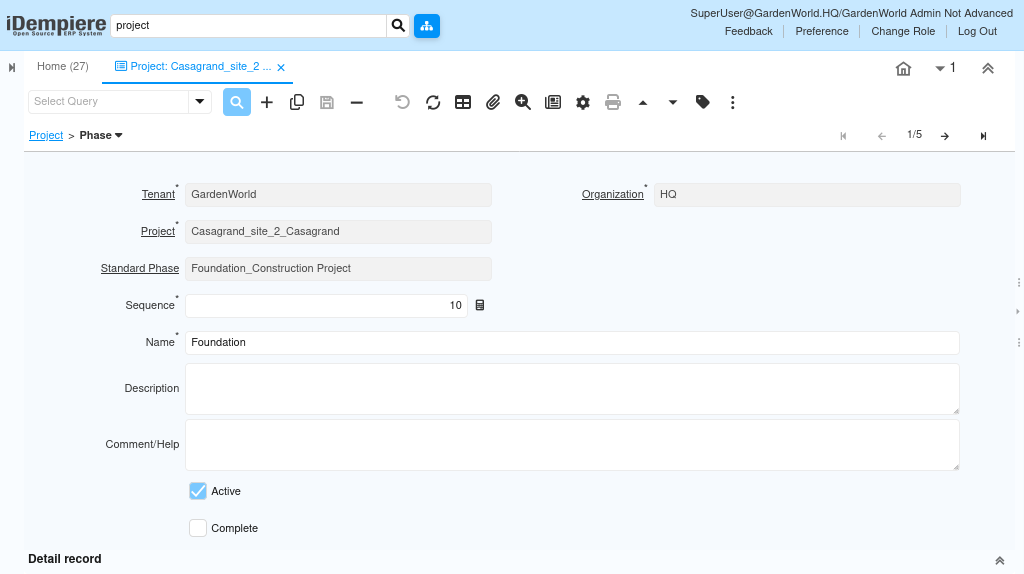Check the Complete checkbox

click(198, 528)
